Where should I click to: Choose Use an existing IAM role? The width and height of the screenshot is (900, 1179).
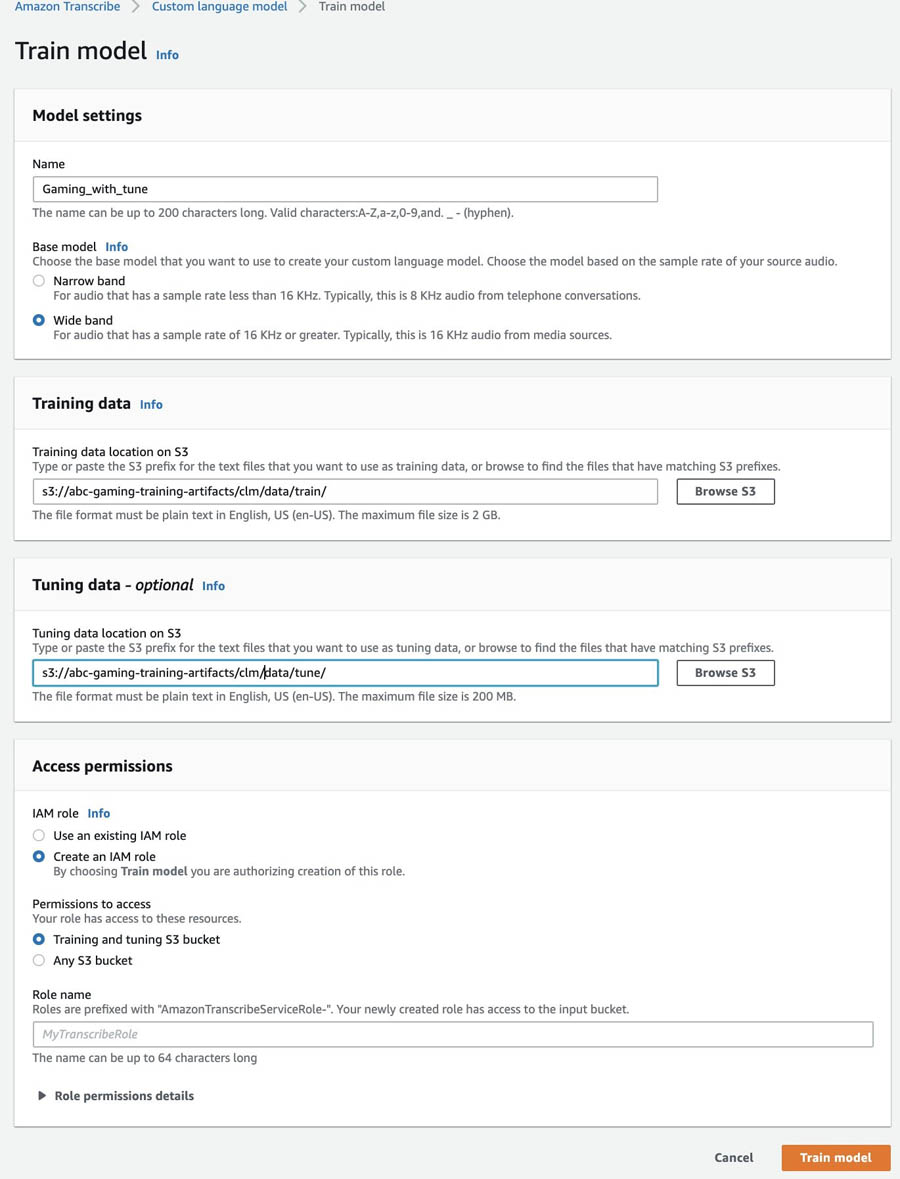coord(39,835)
